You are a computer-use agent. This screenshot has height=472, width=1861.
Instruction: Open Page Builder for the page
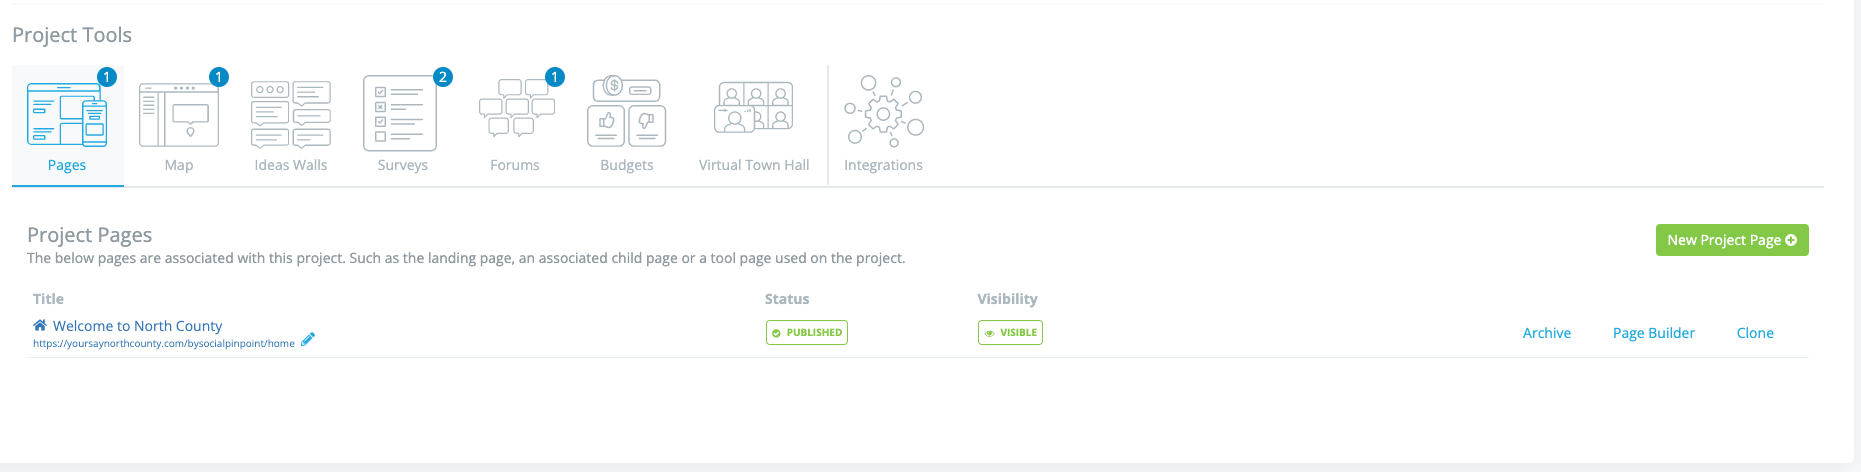1654,333
